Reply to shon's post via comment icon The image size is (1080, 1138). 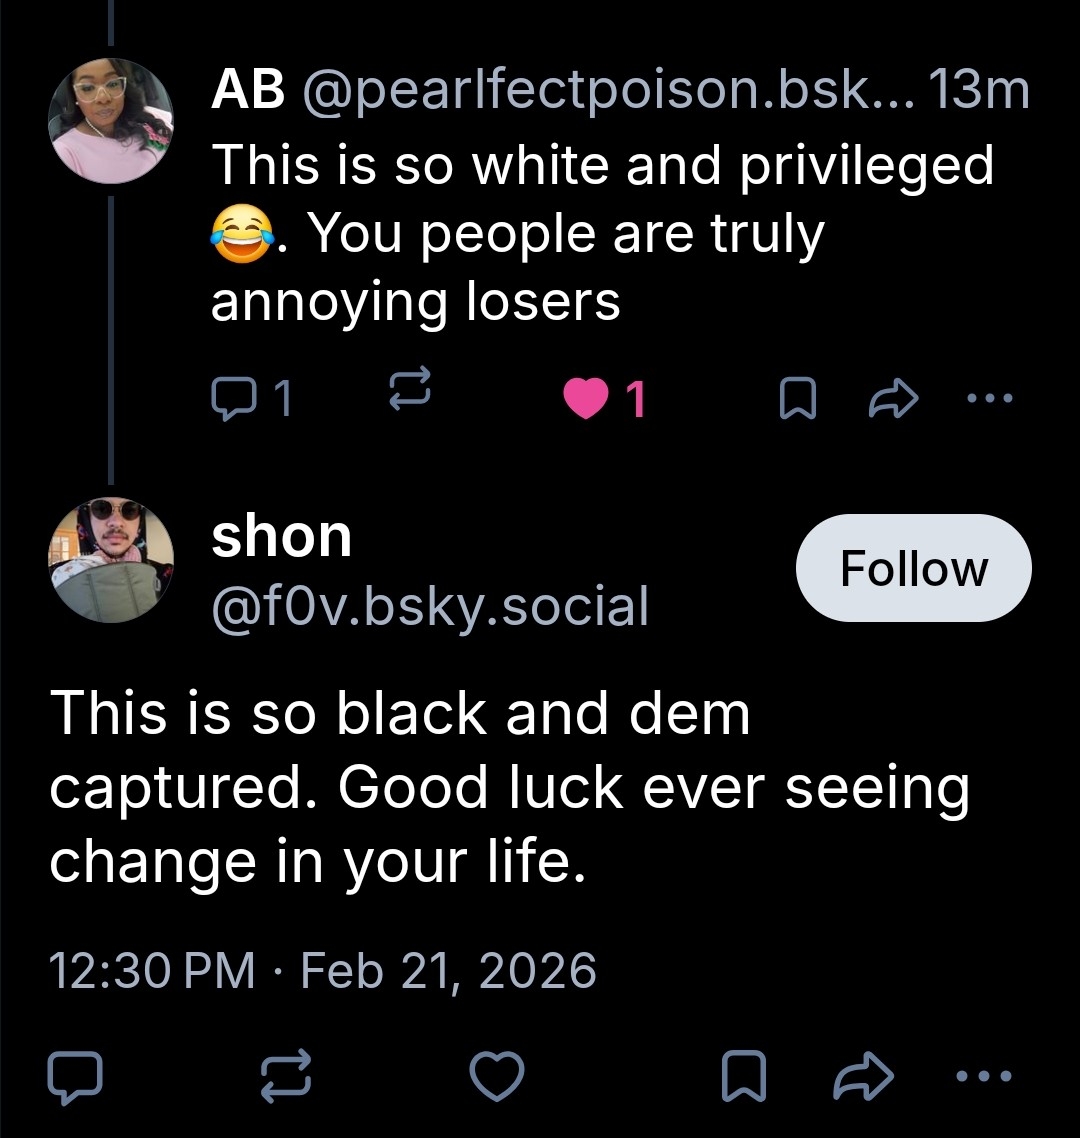coord(74,1077)
